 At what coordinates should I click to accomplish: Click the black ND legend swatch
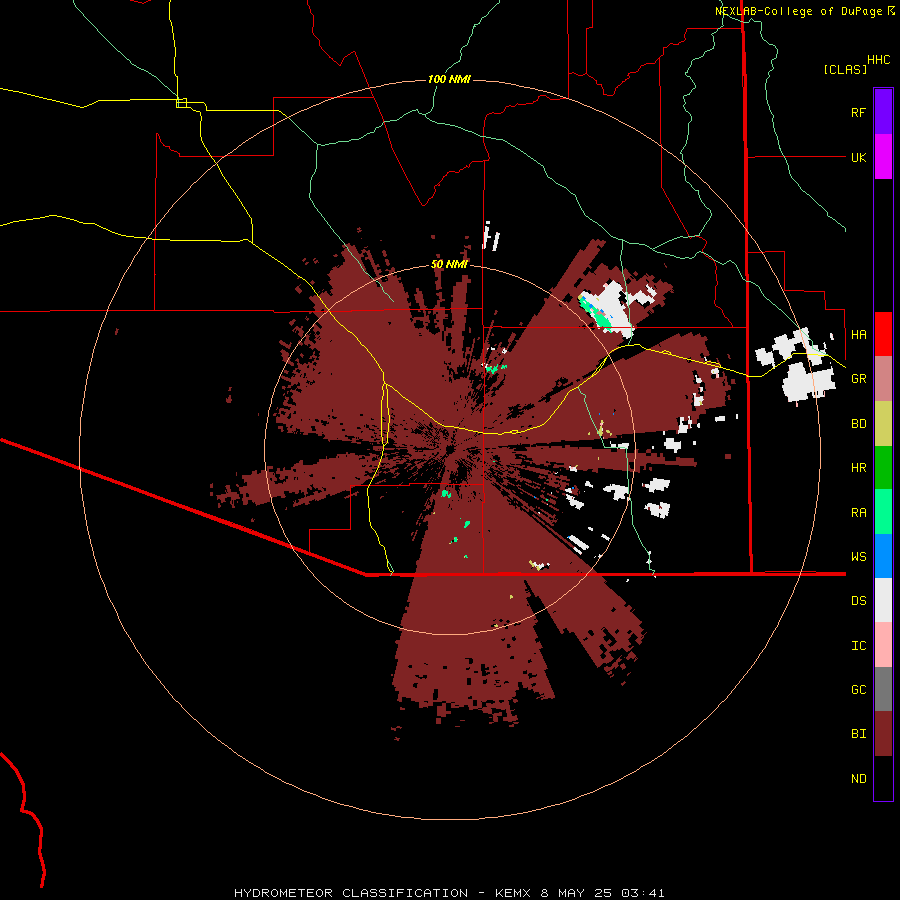pos(883,778)
